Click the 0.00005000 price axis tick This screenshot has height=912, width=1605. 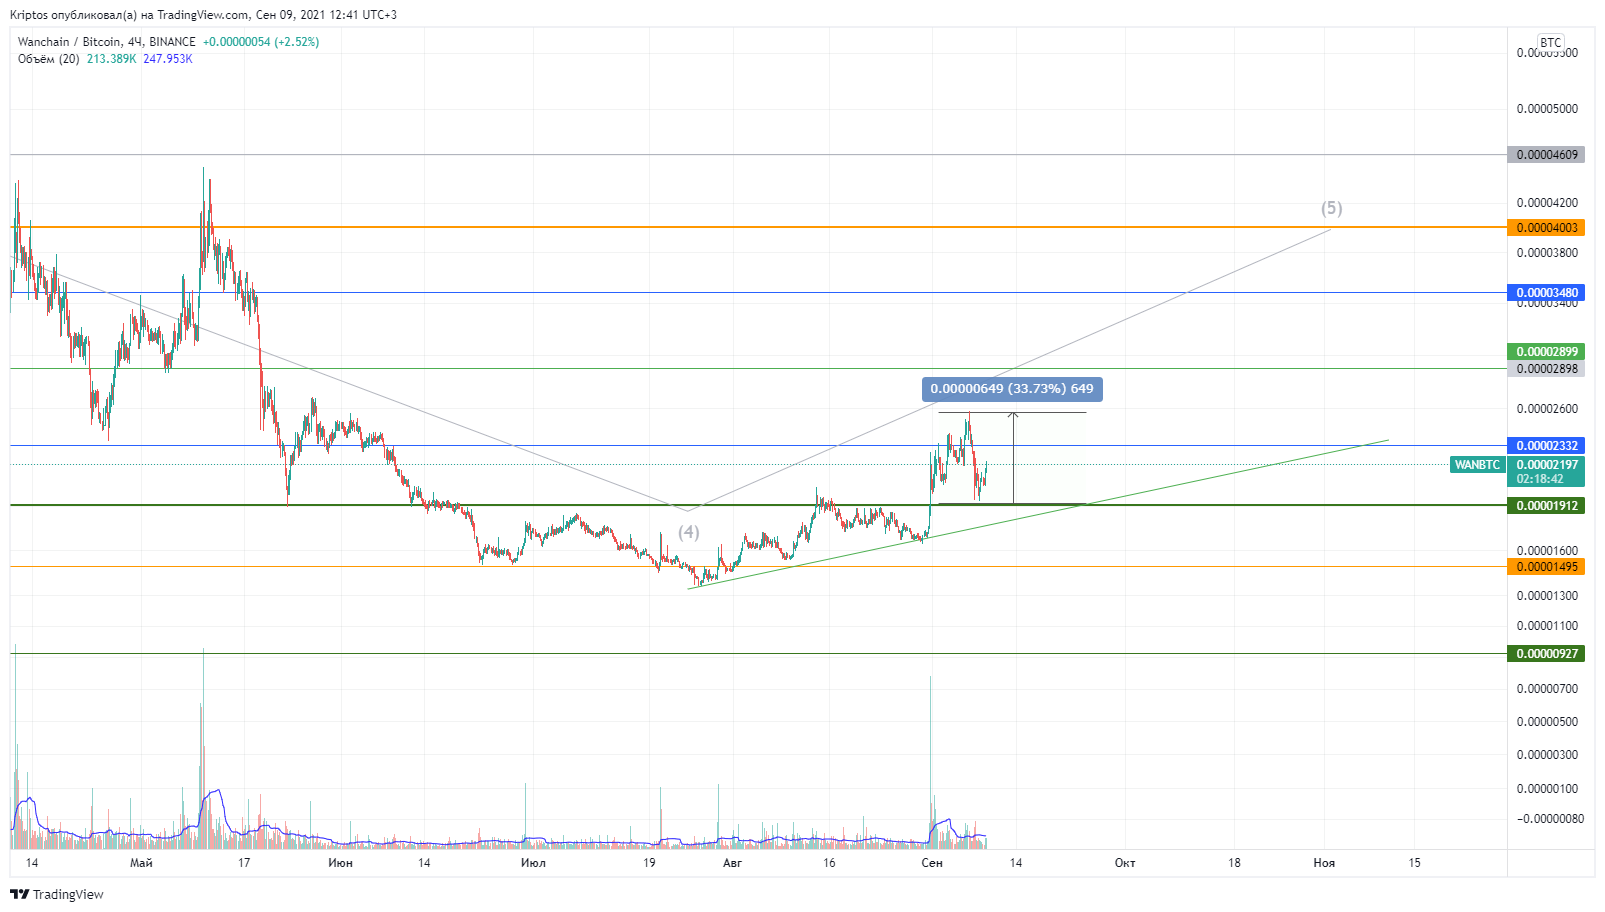pyautogui.click(x=1547, y=109)
